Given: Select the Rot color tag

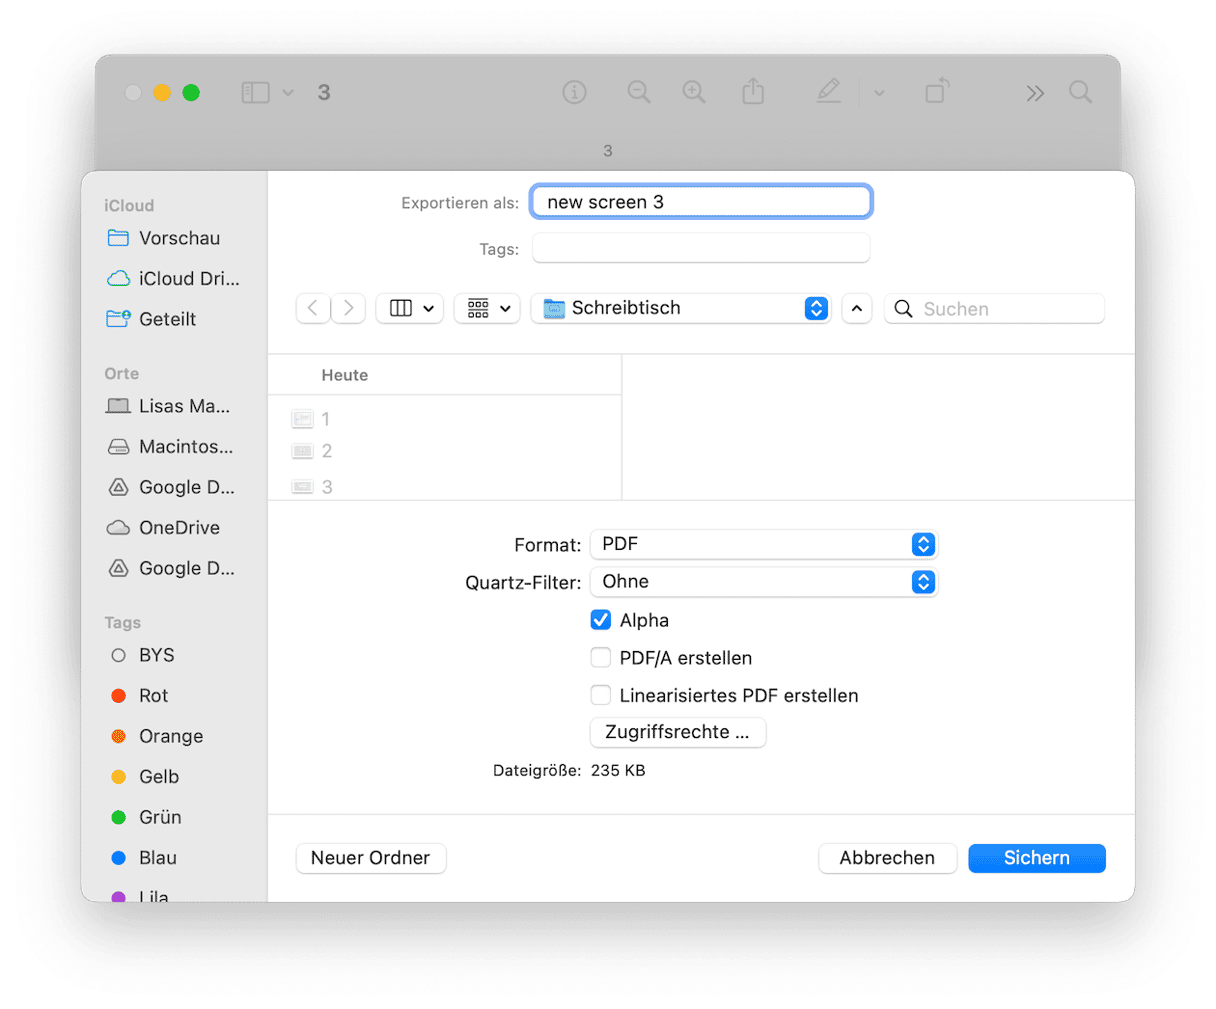Looking at the screenshot, I should click(x=140, y=696).
